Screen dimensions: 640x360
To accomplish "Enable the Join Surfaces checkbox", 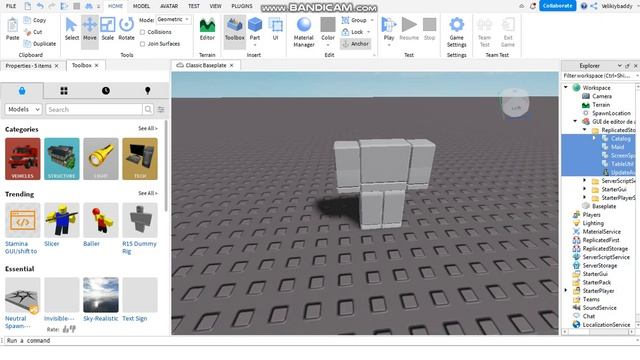I will 142,44.
